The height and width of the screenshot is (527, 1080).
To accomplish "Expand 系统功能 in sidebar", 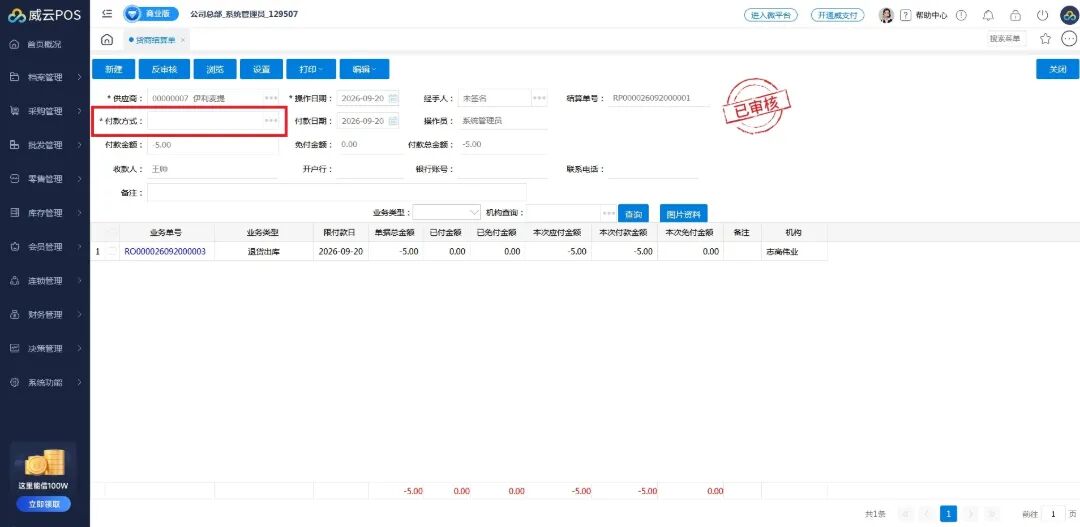I will 45,382.
